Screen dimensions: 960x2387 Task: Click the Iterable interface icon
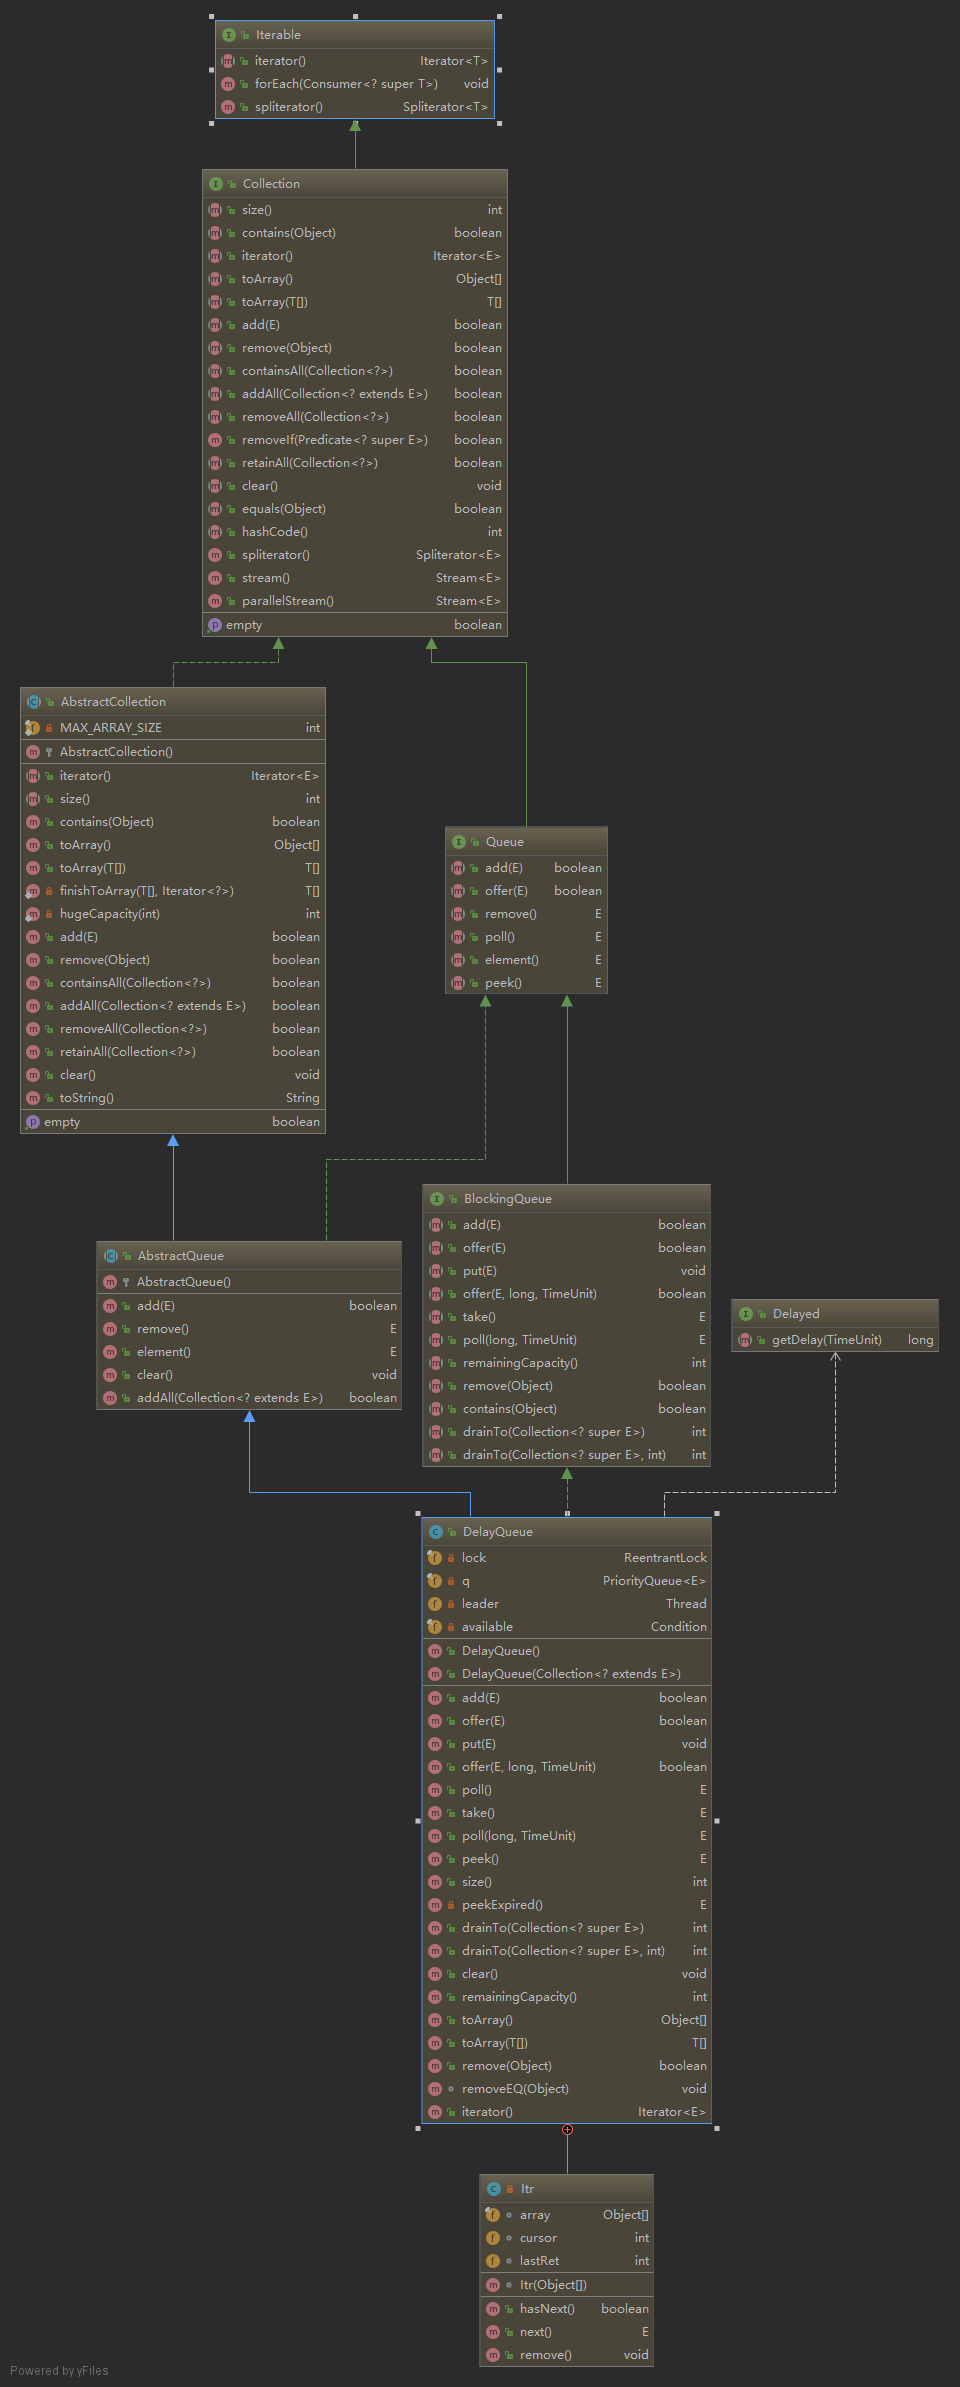click(229, 35)
